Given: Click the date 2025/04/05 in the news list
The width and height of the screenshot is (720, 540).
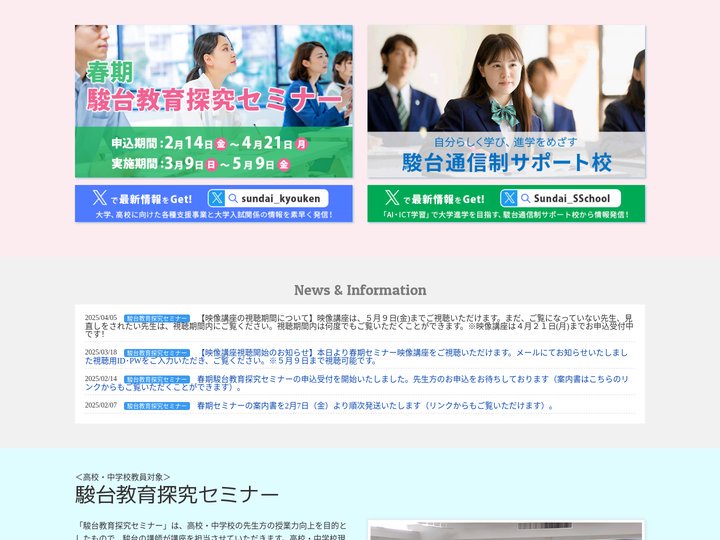Looking at the screenshot, I should pyautogui.click(x=101, y=318).
